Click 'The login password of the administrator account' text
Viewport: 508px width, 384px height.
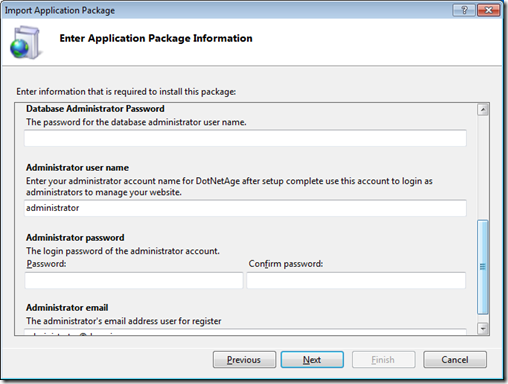coord(123,251)
